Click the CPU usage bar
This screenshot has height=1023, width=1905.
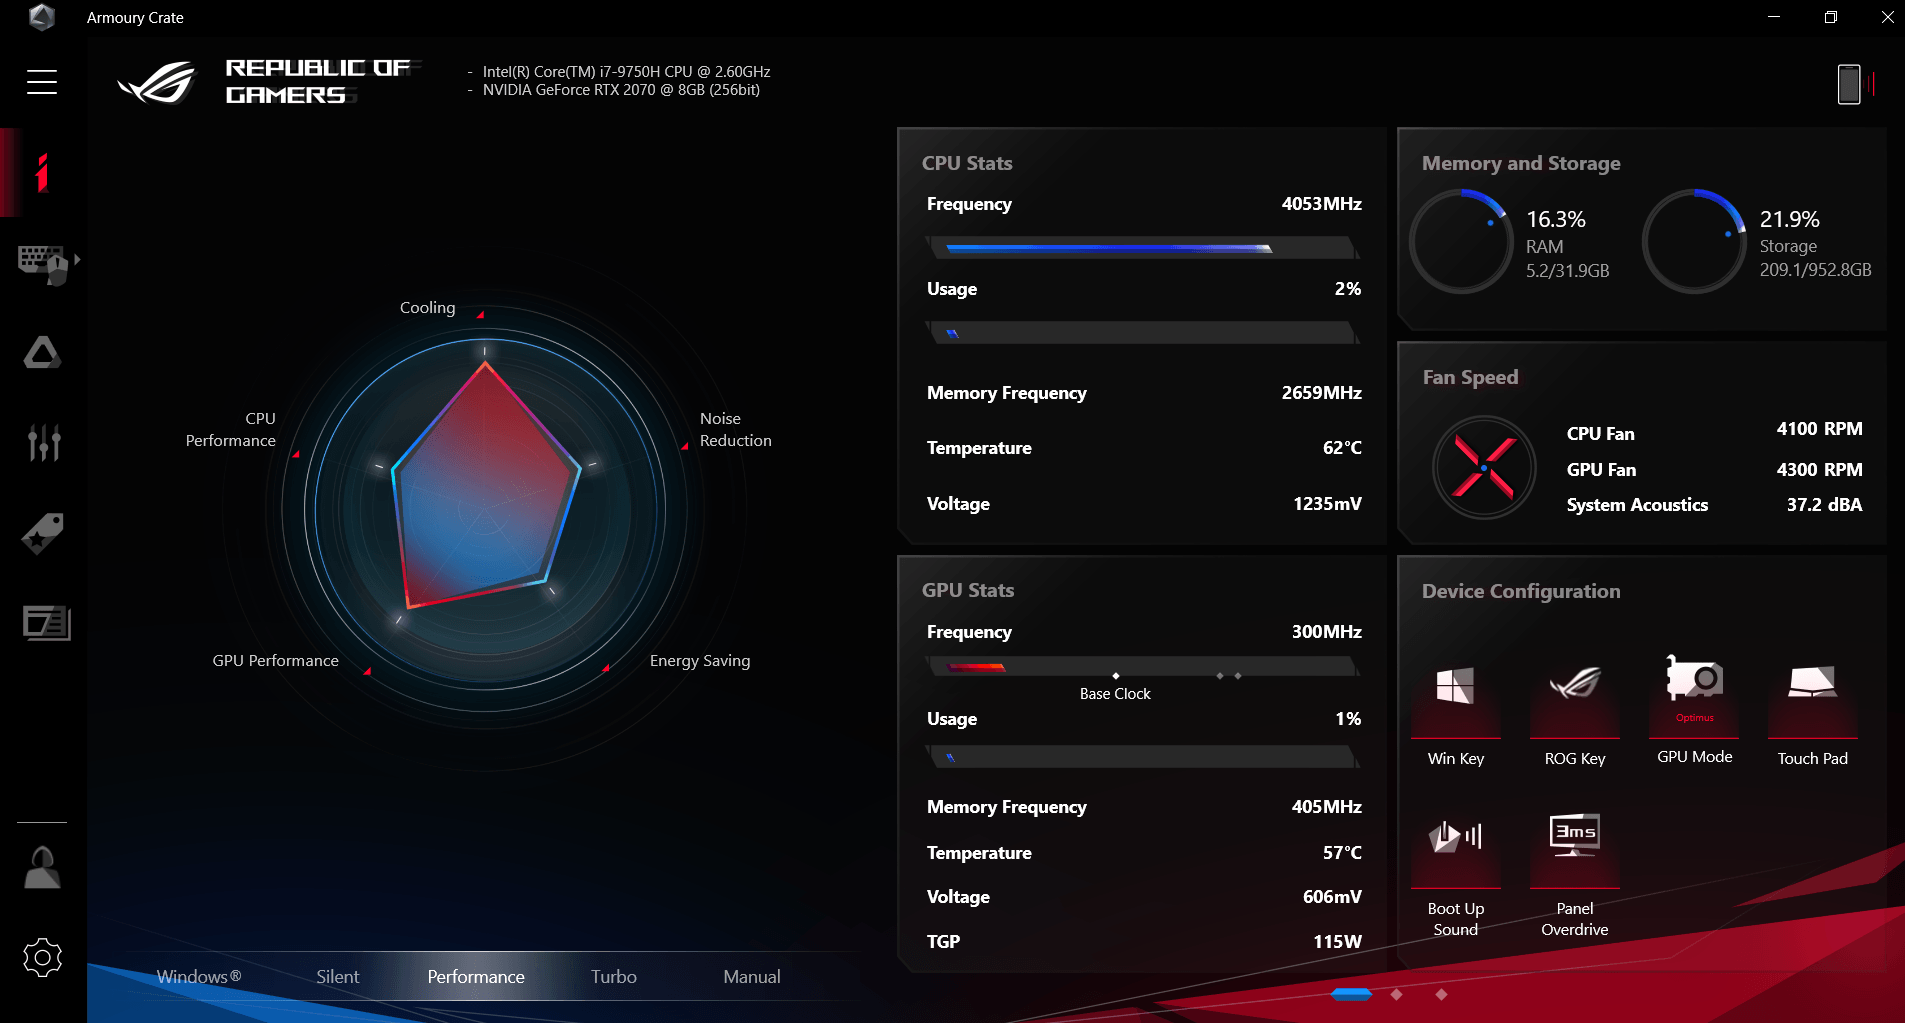pyautogui.click(x=1142, y=333)
